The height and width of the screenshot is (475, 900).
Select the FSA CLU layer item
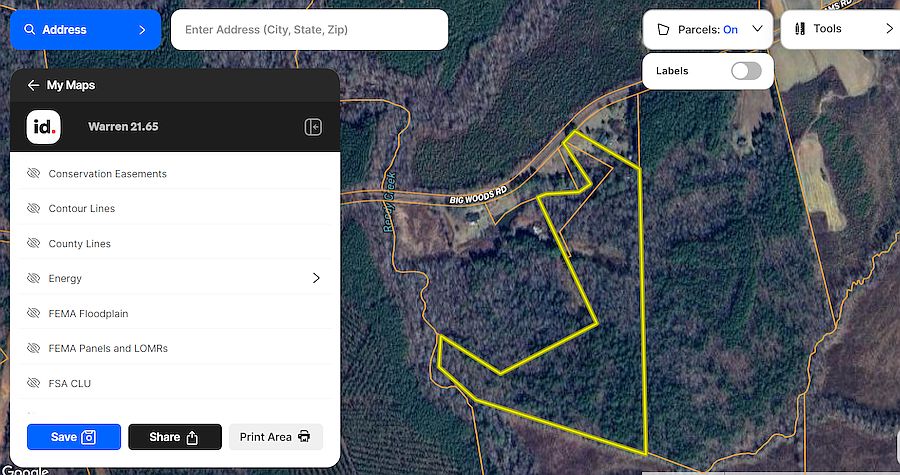pos(175,383)
